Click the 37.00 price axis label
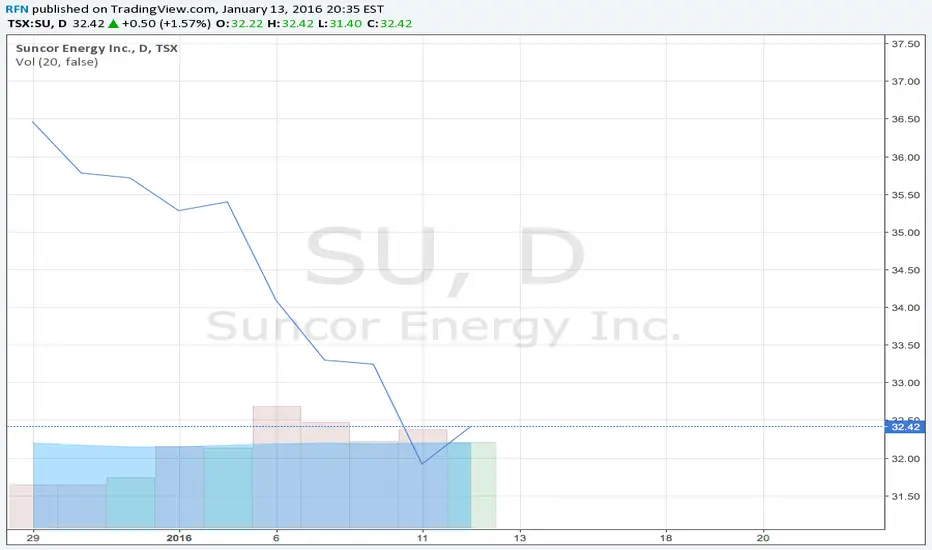The image size is (932, 550). click(906, 81)
